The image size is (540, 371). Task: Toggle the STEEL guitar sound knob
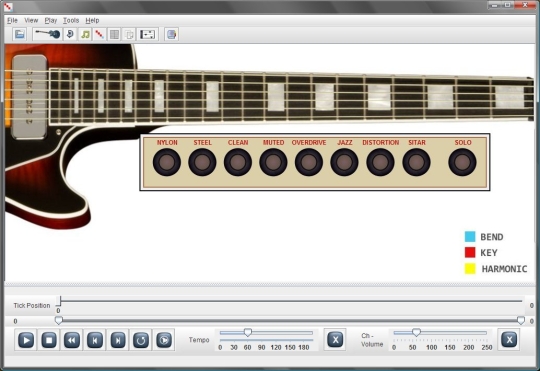[202, 162]
